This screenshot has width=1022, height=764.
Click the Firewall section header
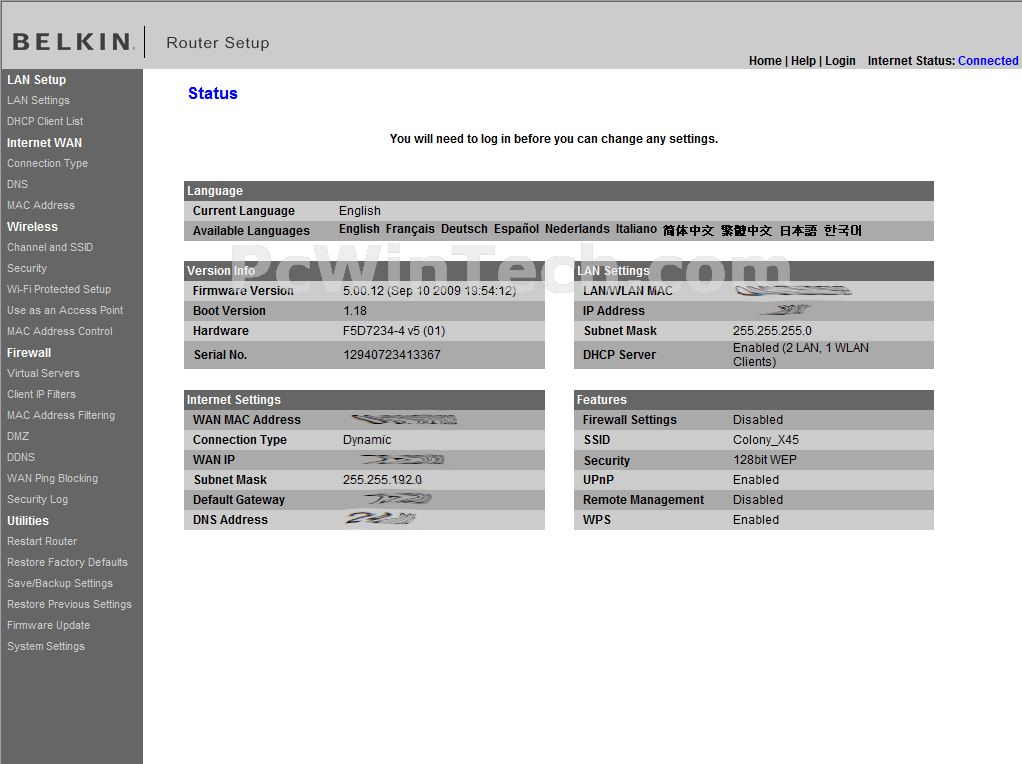coord(29,353)
